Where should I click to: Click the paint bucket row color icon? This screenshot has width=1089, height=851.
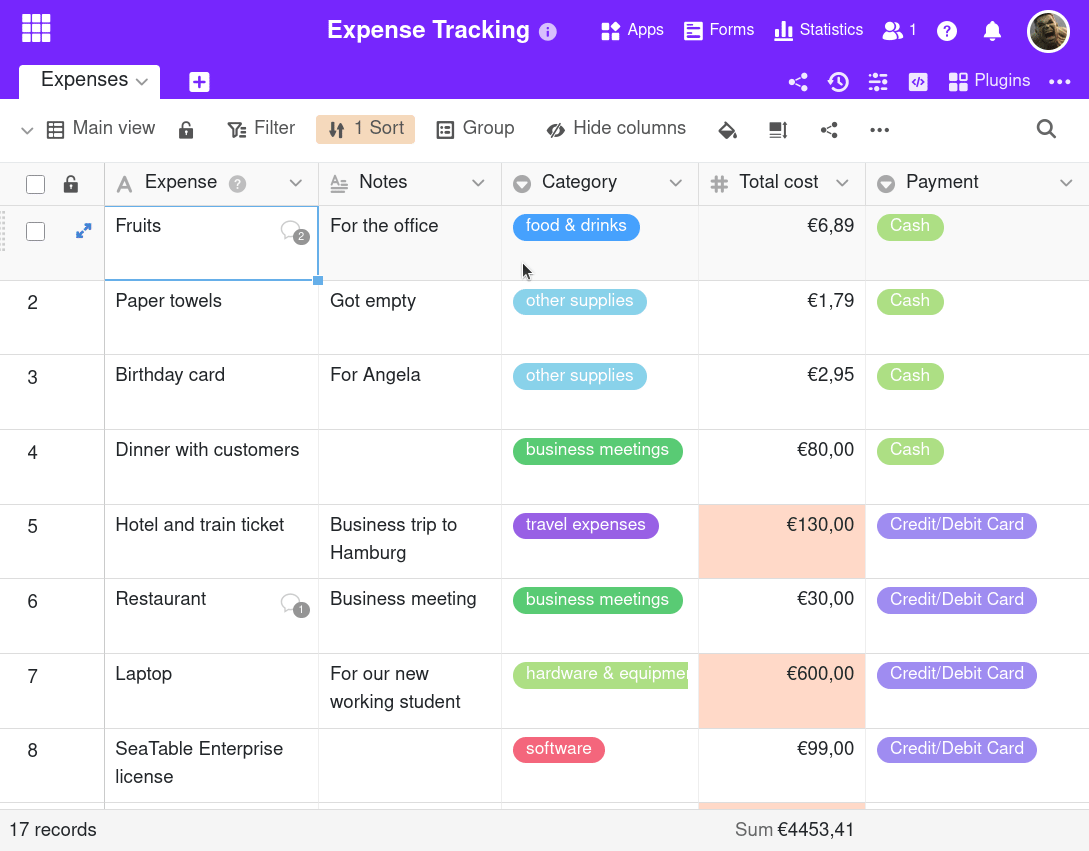(x=728, y=130)
